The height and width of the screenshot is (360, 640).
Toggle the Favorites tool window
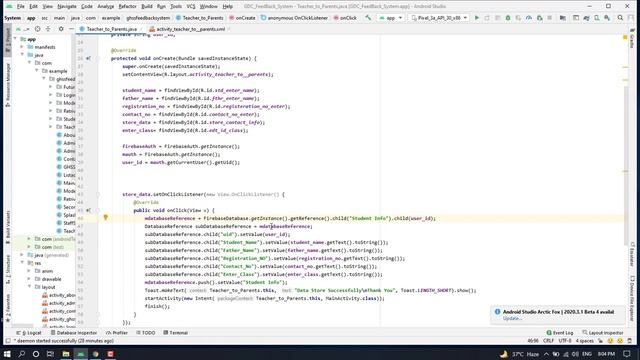7,308
